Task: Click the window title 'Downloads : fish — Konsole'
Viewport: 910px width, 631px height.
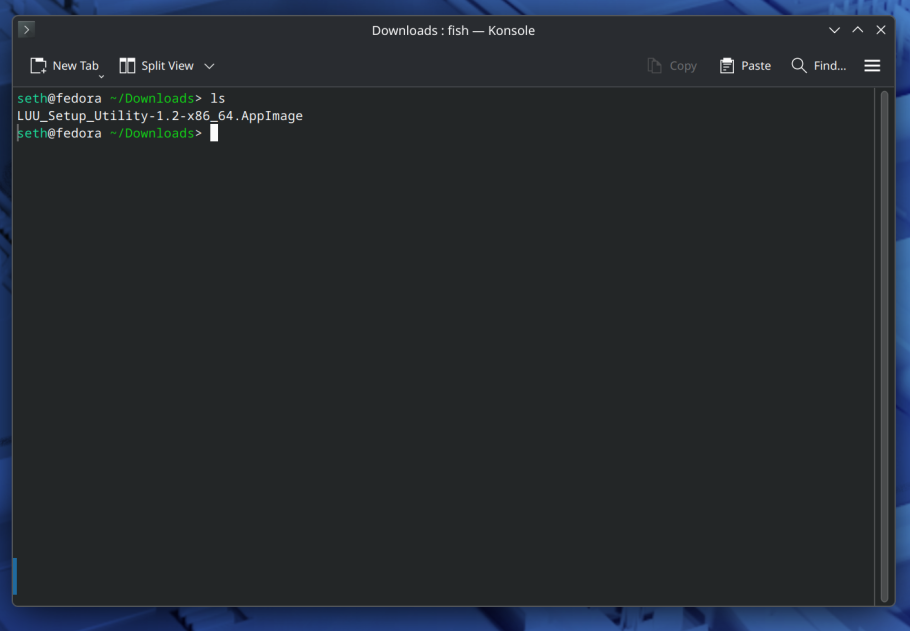Action: [453, 30]
